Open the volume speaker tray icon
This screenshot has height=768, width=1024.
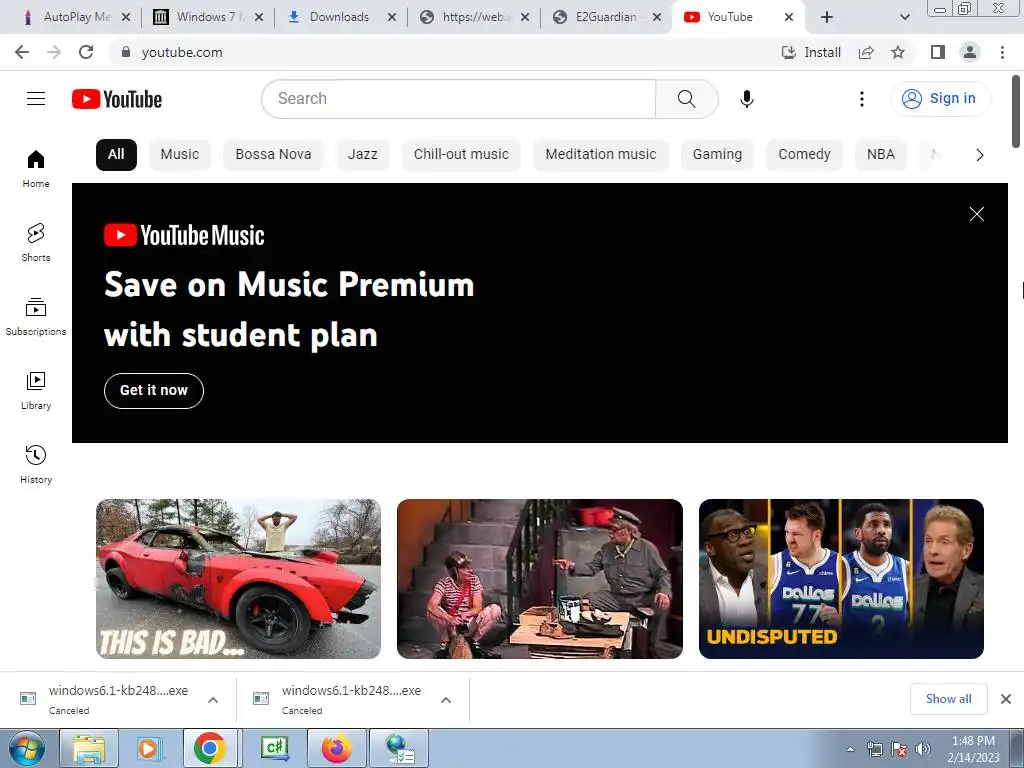click(x=923, y=749)
